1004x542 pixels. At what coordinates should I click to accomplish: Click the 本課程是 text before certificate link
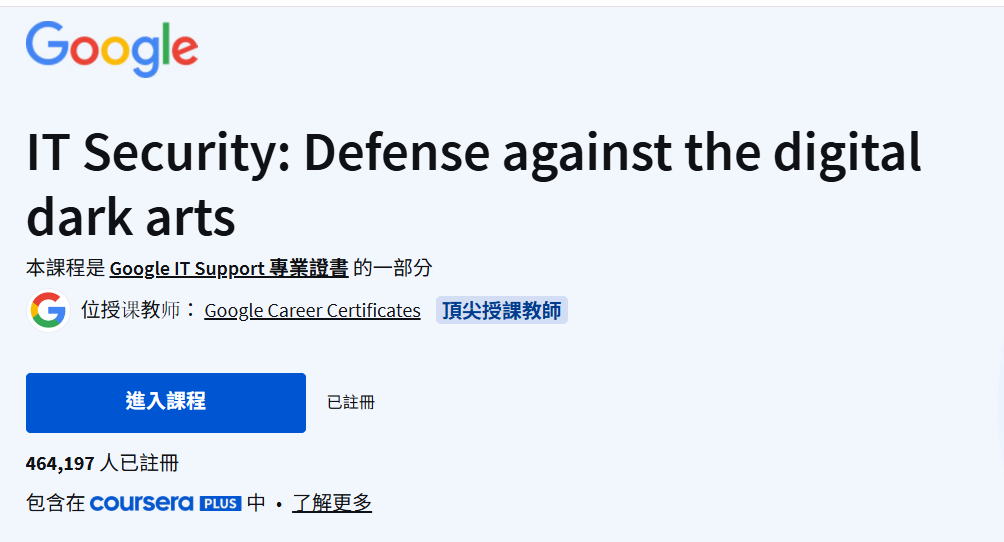point(65,268)
